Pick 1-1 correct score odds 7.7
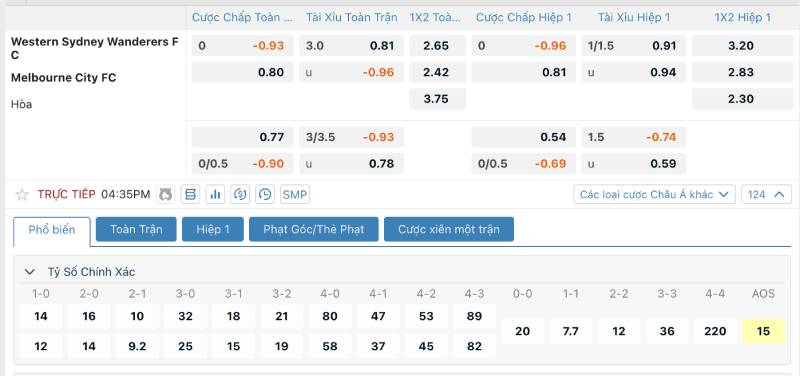 (x=570, y=332)
